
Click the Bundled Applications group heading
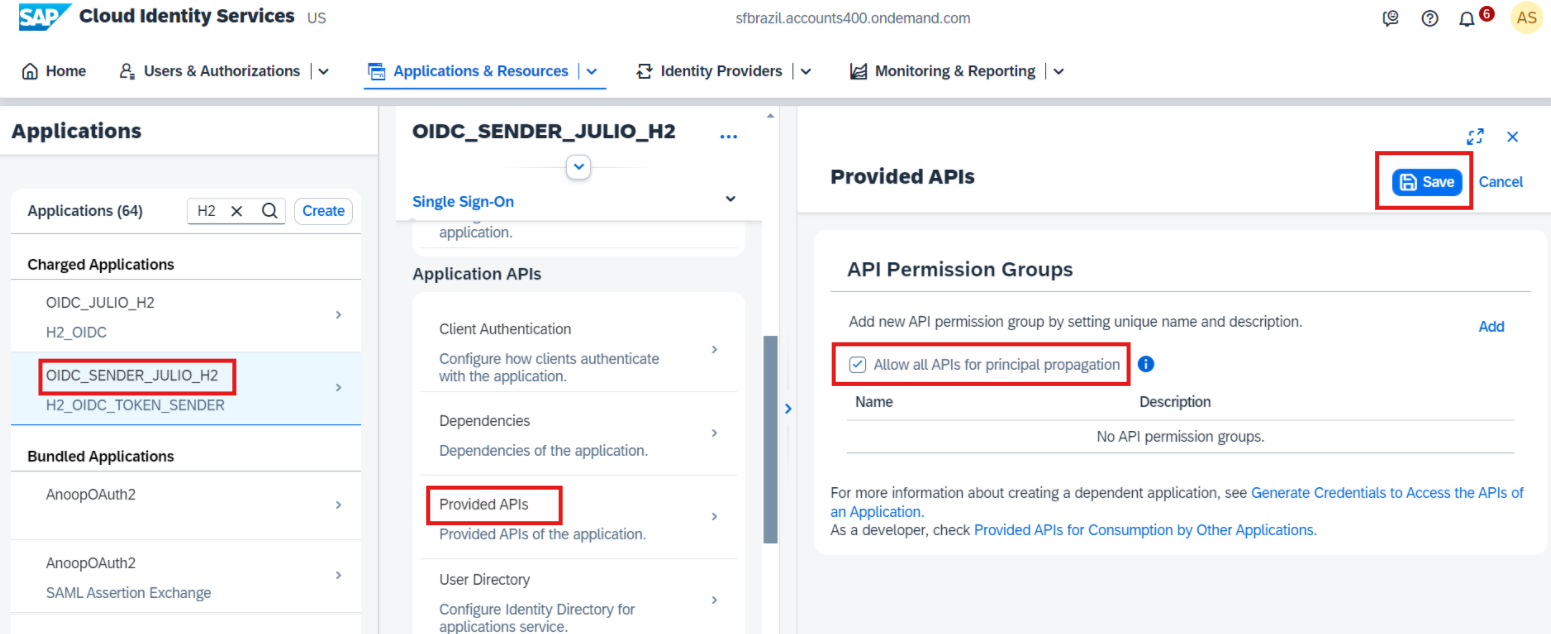pos(101,456)
